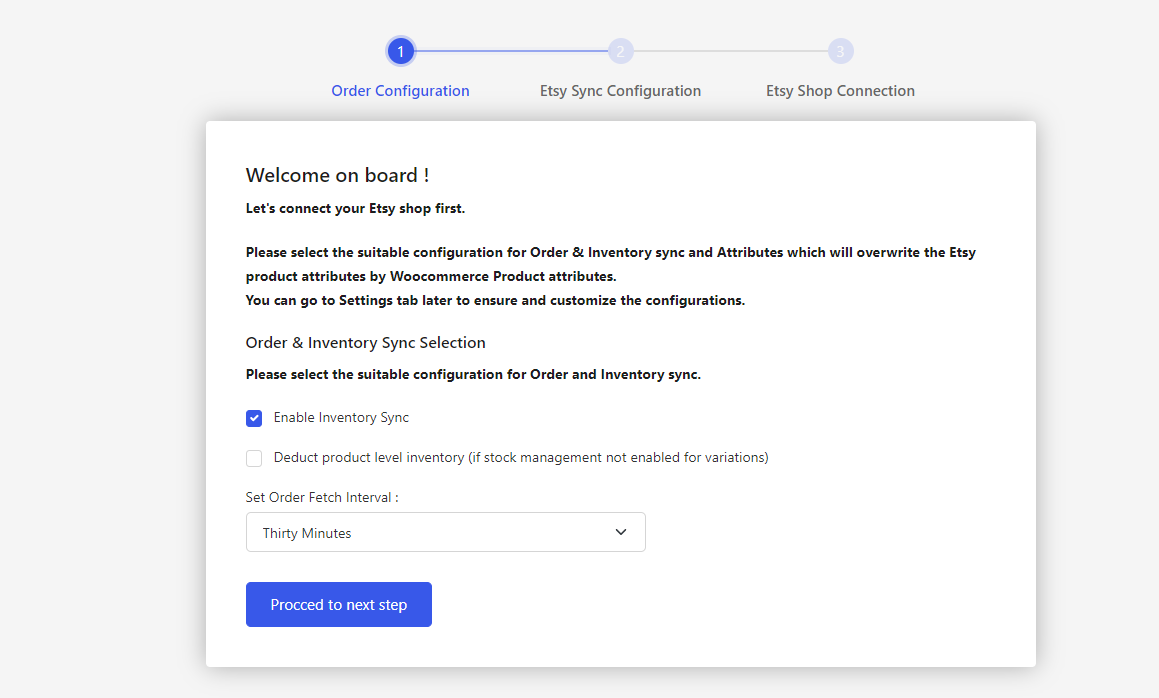Click the Procced to next step button
Image resolution: width=1159 pixels, height=698 pixels.
pos(338,604)
